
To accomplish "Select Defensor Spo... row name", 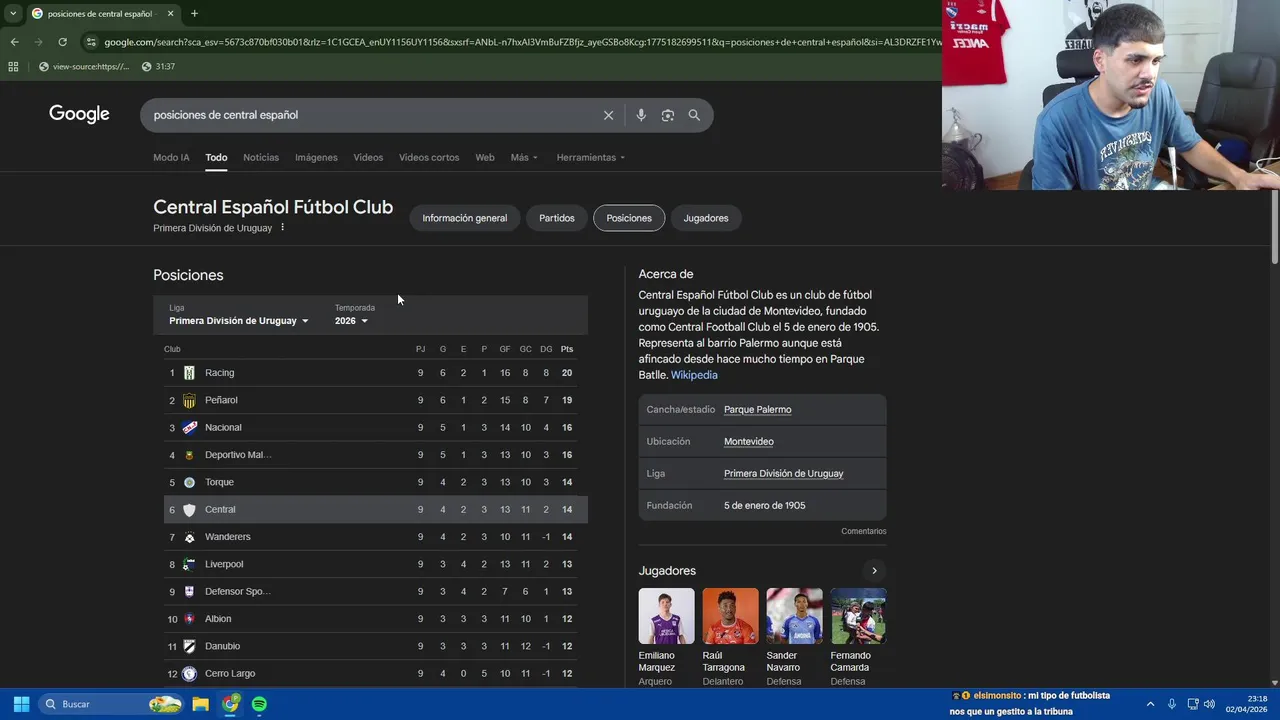I will [238, 591].
